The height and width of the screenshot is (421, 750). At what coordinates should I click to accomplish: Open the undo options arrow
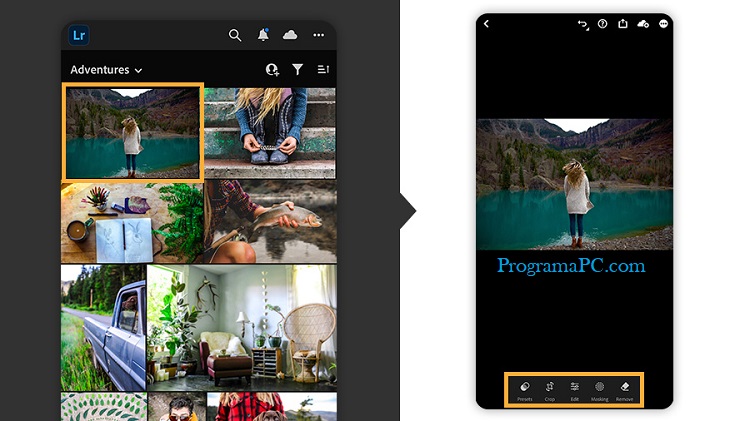(x=583, y=23)
